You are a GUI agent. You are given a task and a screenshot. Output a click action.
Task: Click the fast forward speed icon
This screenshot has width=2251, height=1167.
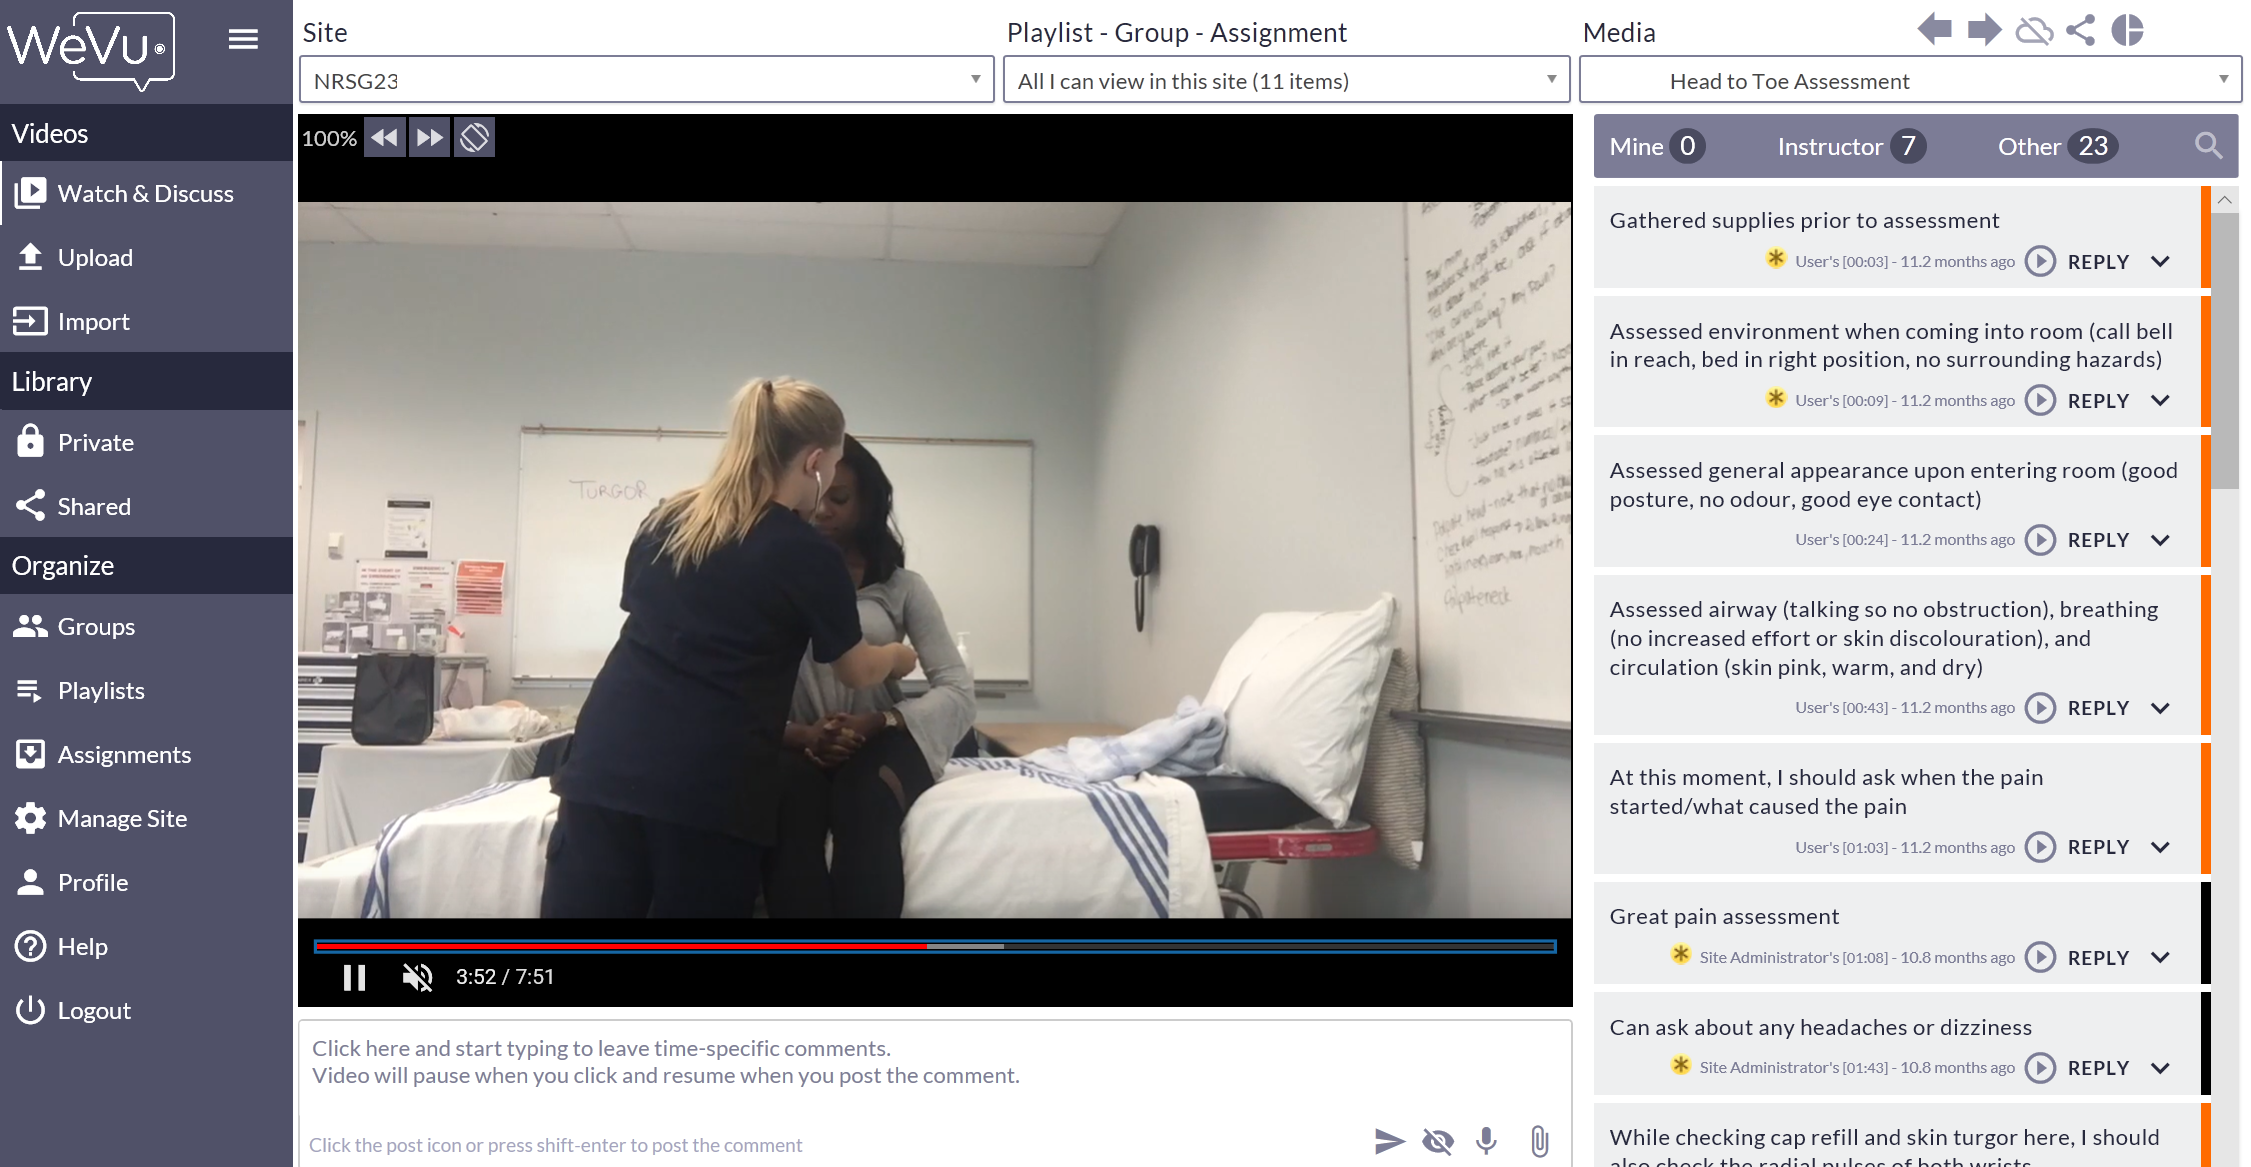click(x=429, y=138)
